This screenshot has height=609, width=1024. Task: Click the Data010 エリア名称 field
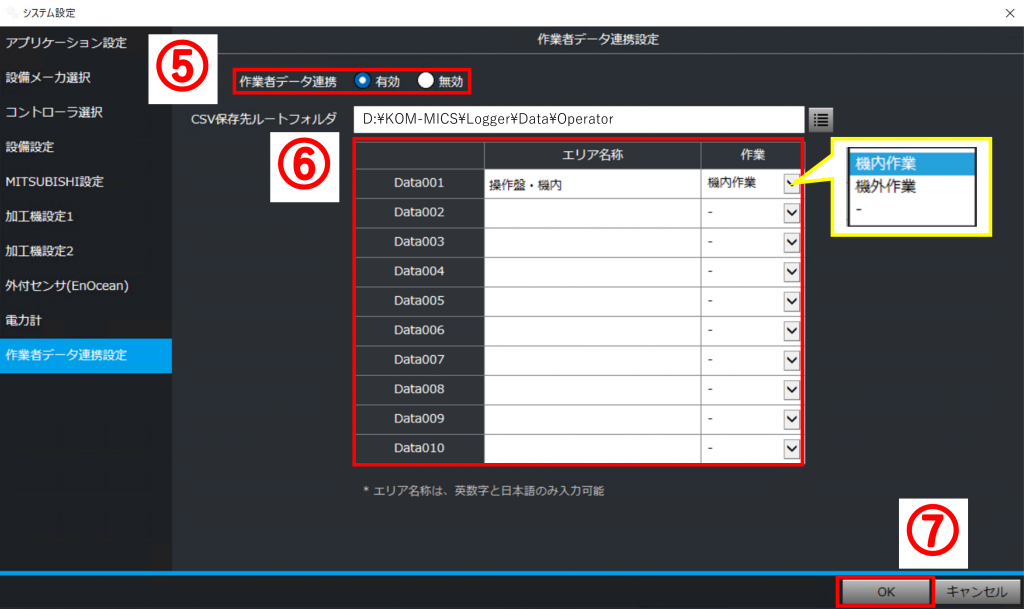click(592, 448)
